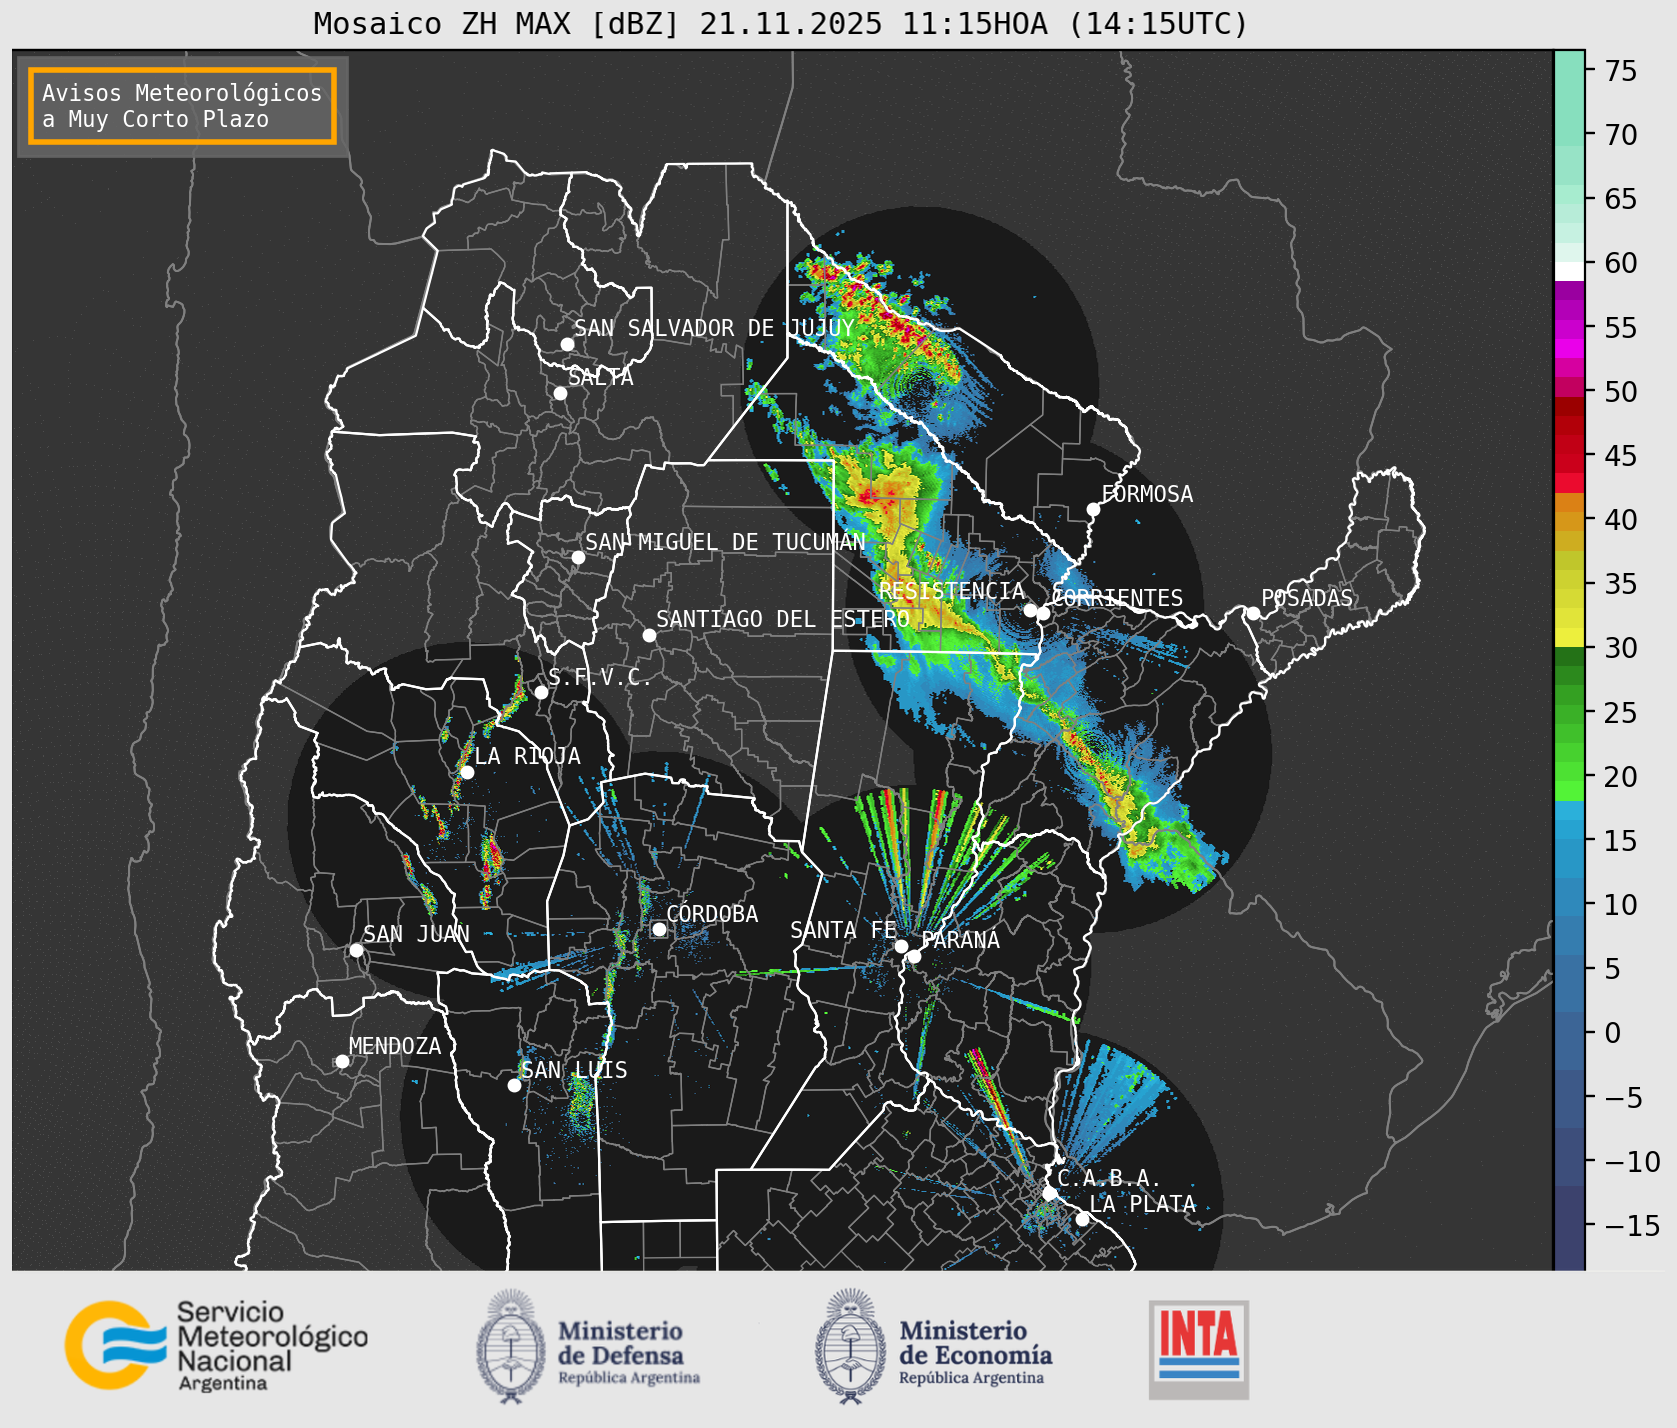Click the Mendoza city marker
Viewport: 1677px width, 1428px height.
[342, 1061]
